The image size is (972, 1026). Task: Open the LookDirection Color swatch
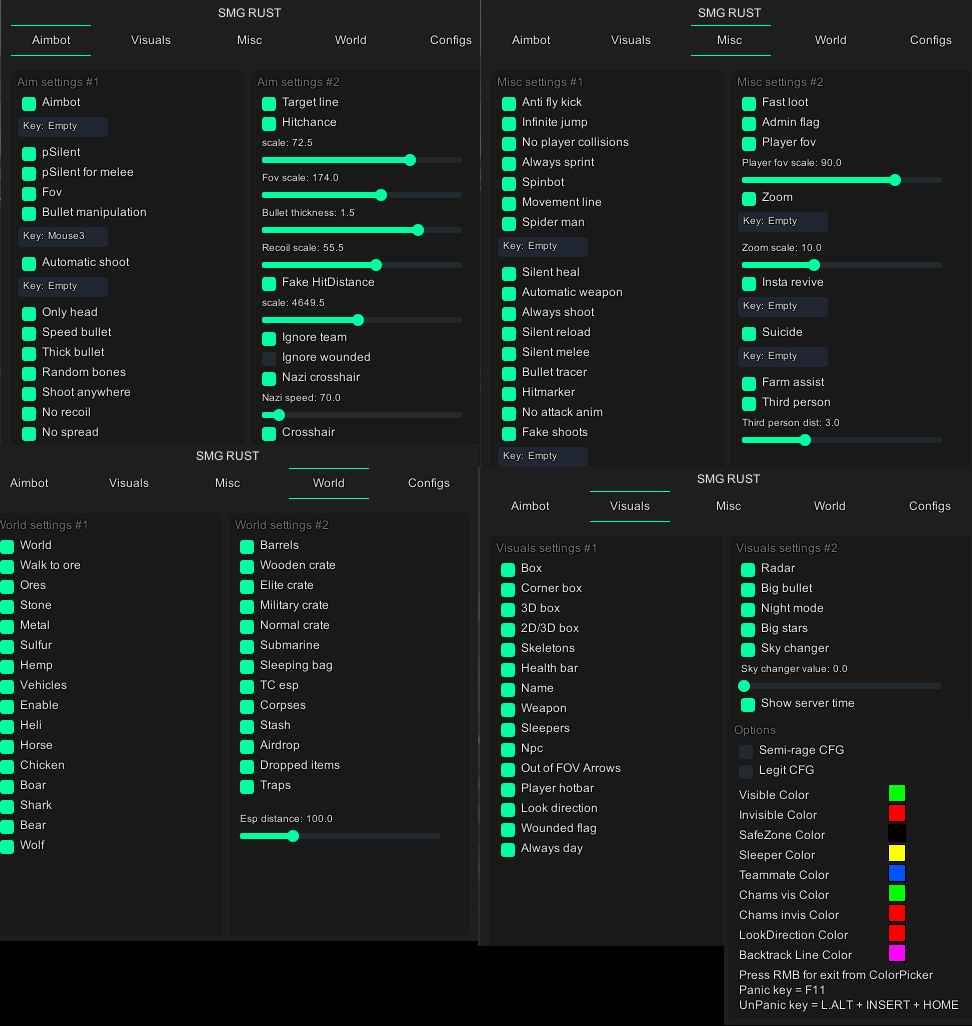pos(897,933)
